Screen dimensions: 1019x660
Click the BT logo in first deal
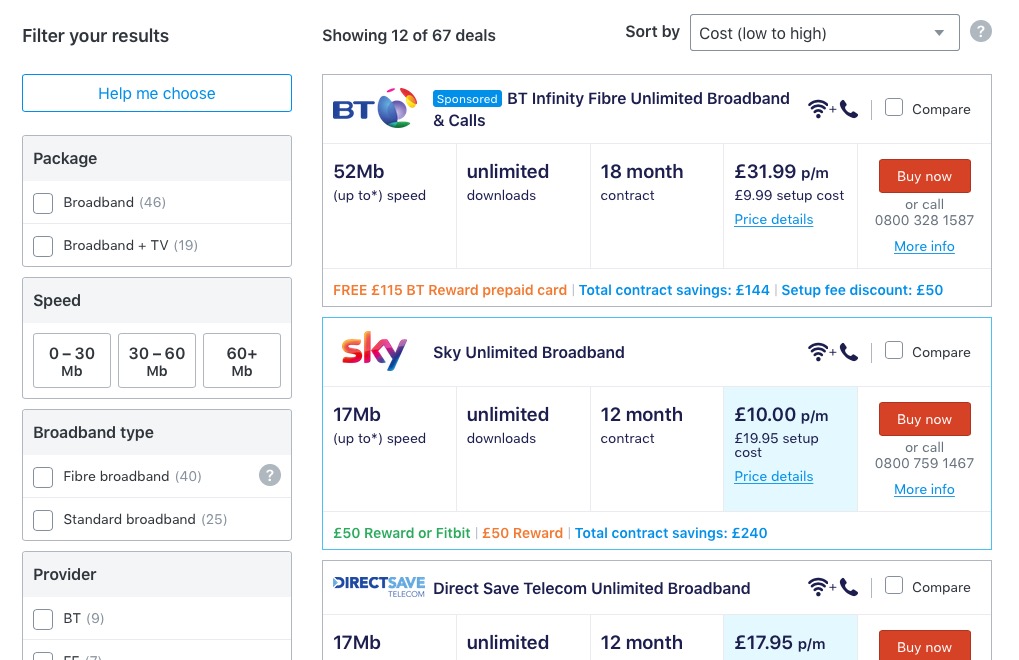click(x=375, y=108)
